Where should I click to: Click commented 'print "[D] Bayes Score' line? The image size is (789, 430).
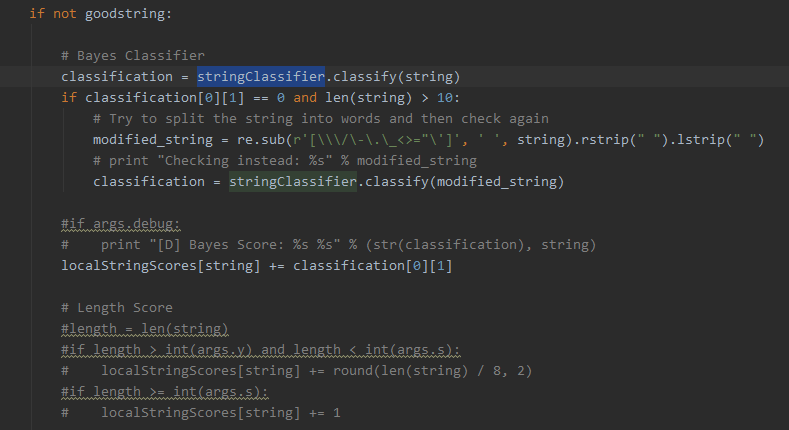tap(329, 245)
